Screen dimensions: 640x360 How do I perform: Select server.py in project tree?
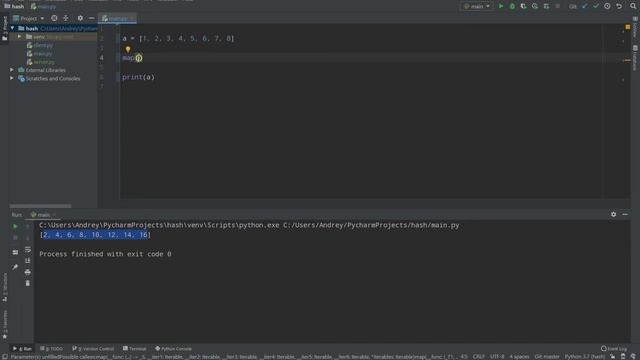(40, 62)
